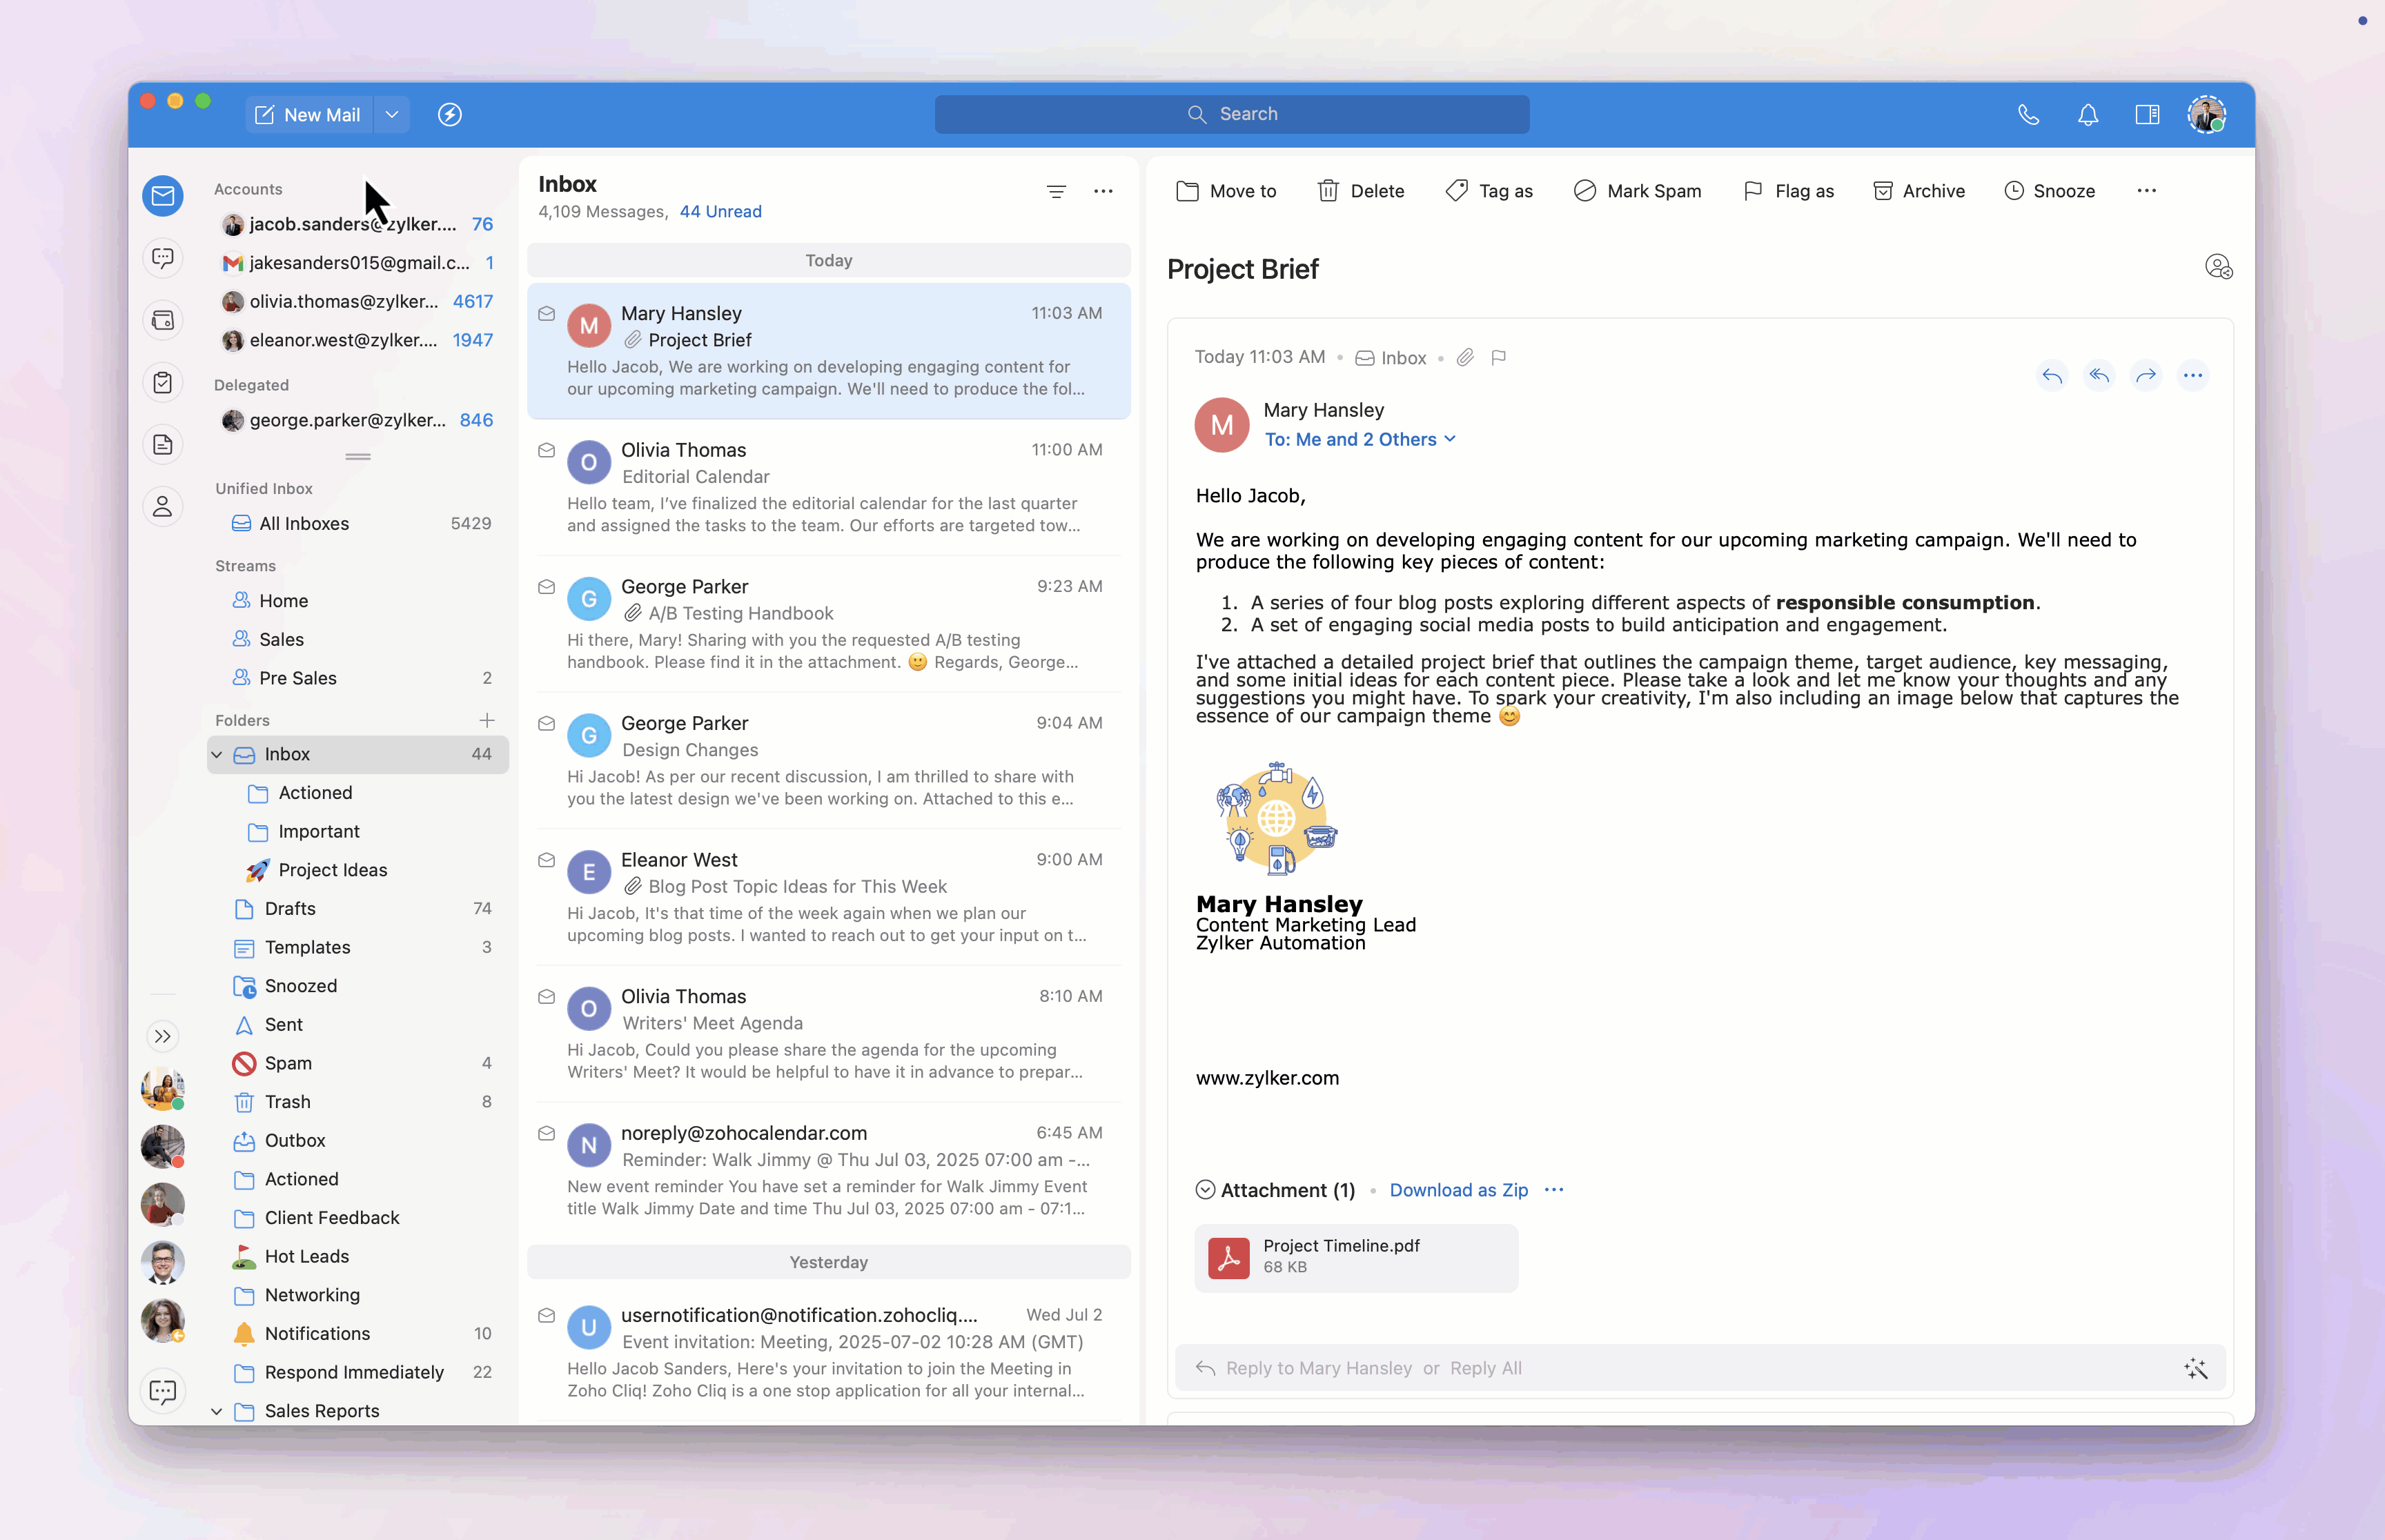
Task: Click the AI compose sparkle icon
Action: (x=2195, y=1368)
